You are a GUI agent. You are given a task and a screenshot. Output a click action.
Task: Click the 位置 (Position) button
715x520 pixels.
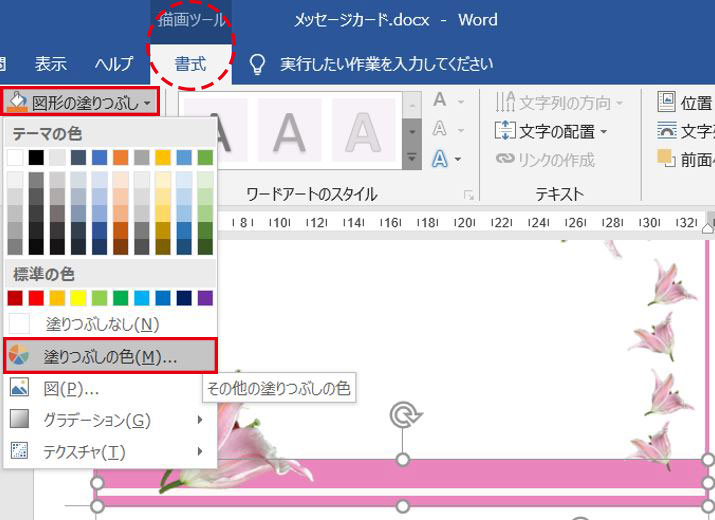(685, 102)
